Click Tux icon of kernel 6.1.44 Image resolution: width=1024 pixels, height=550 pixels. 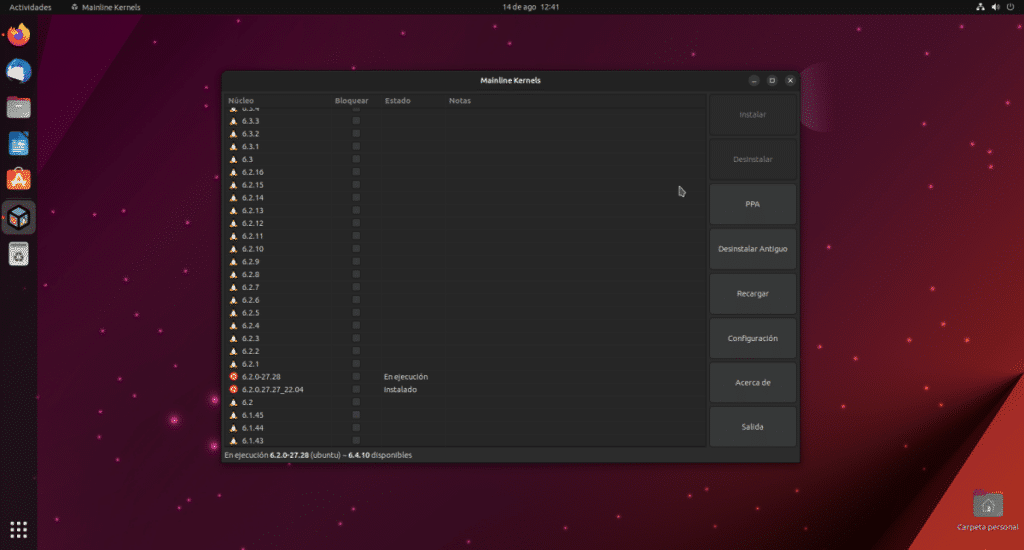[233, 428]
